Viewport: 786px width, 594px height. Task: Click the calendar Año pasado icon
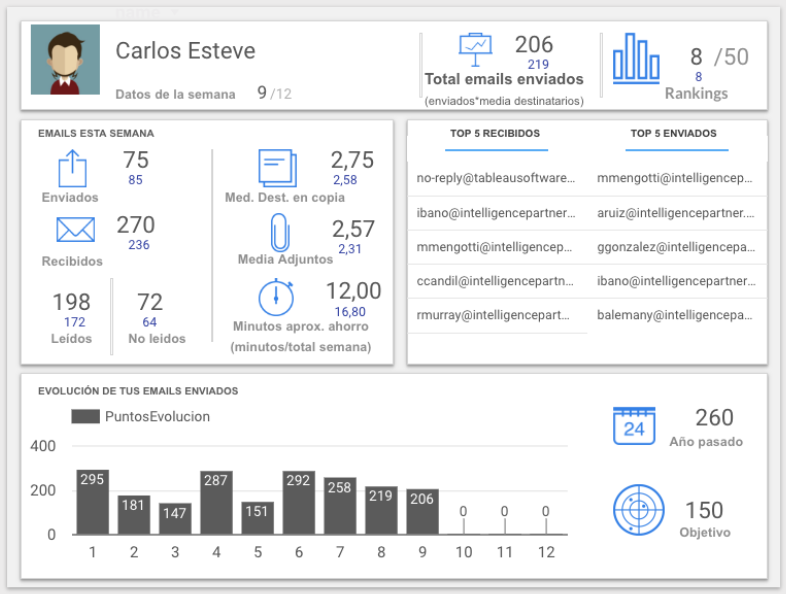coord(633,425)
